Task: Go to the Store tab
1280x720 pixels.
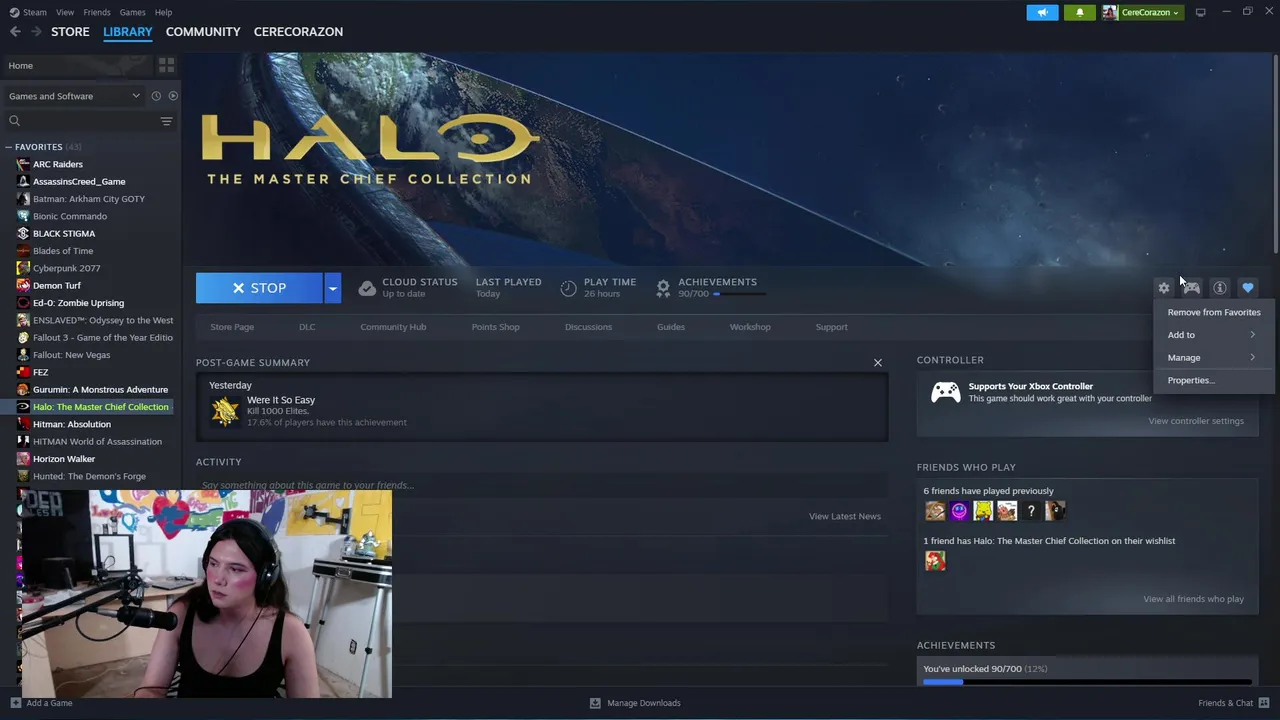Action: [x=70, y=32]
